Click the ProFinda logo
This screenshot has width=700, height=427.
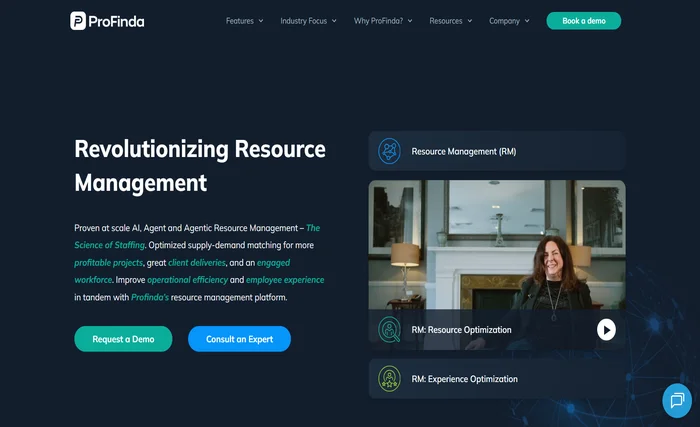[107, 21]
